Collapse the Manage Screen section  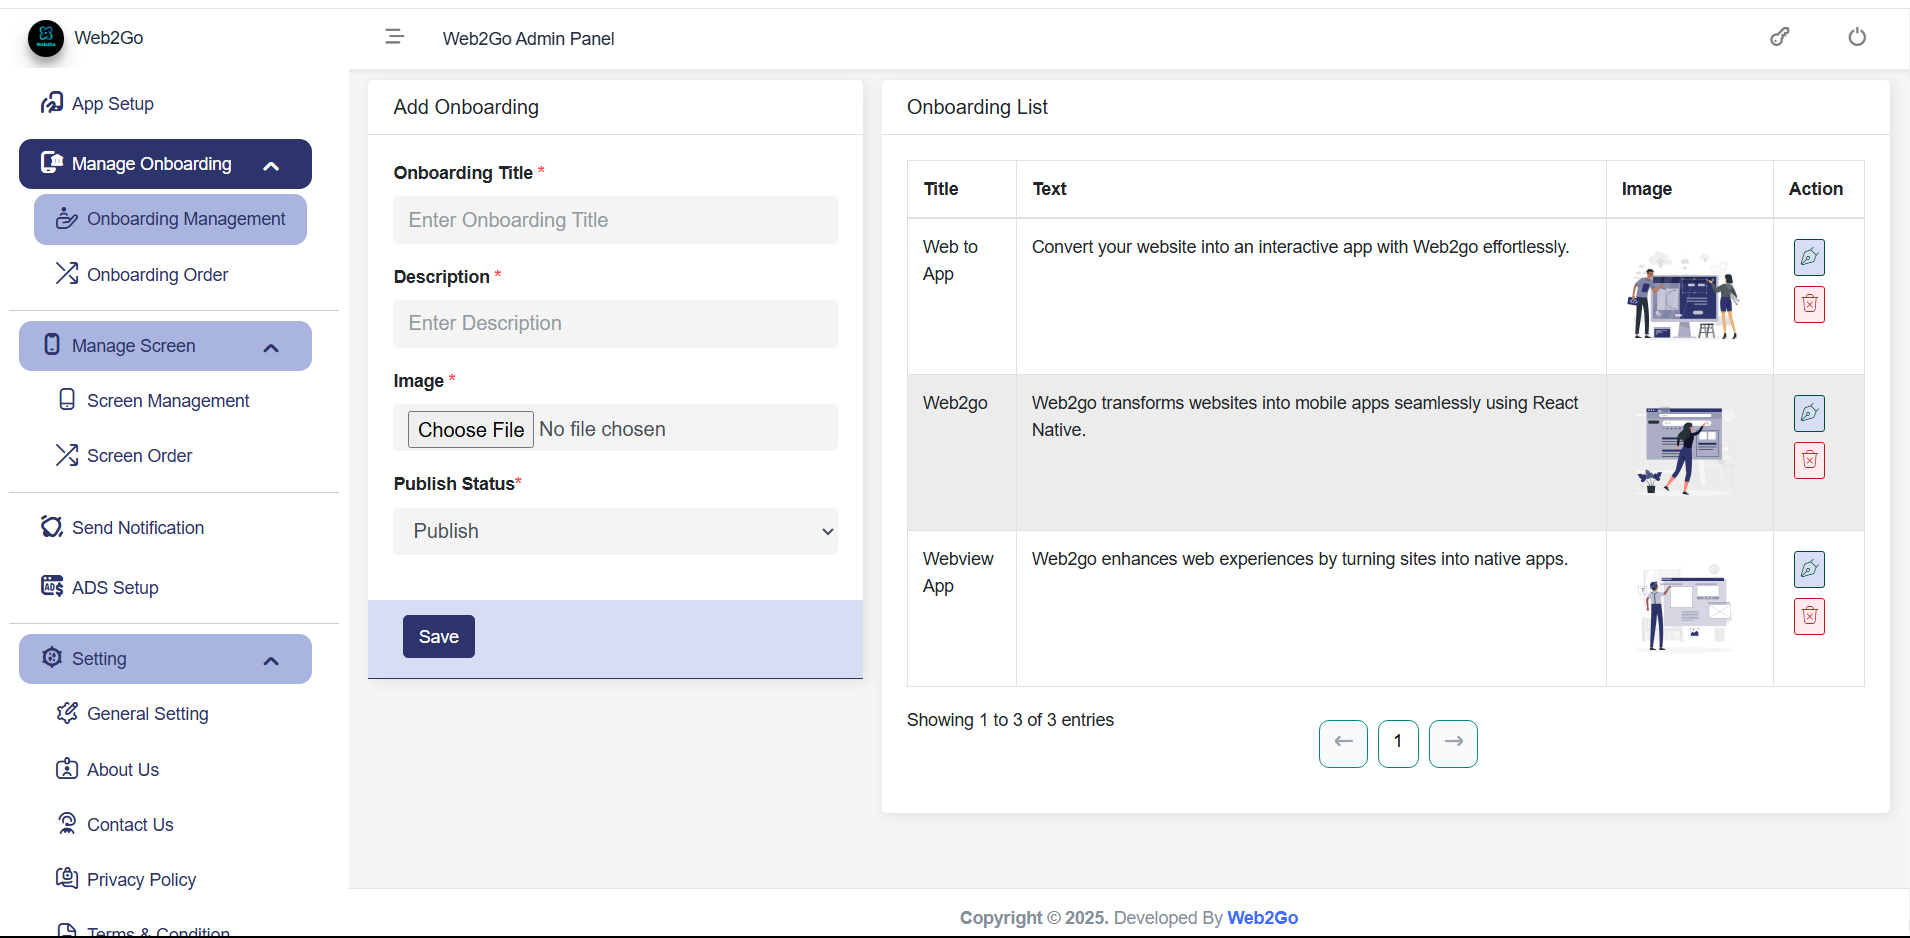270,347
